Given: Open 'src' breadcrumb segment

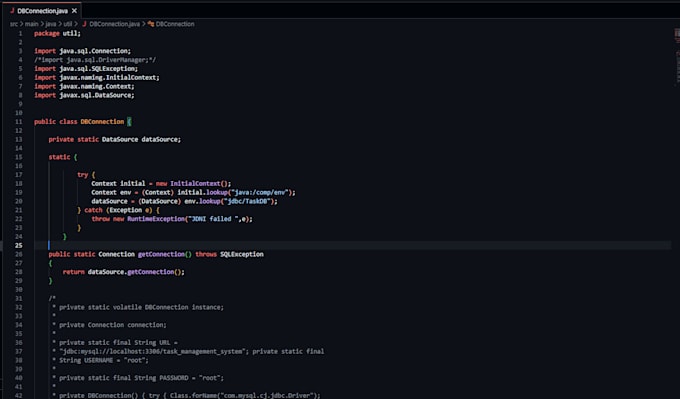Looking at the screenshot, I should [14, 24].
